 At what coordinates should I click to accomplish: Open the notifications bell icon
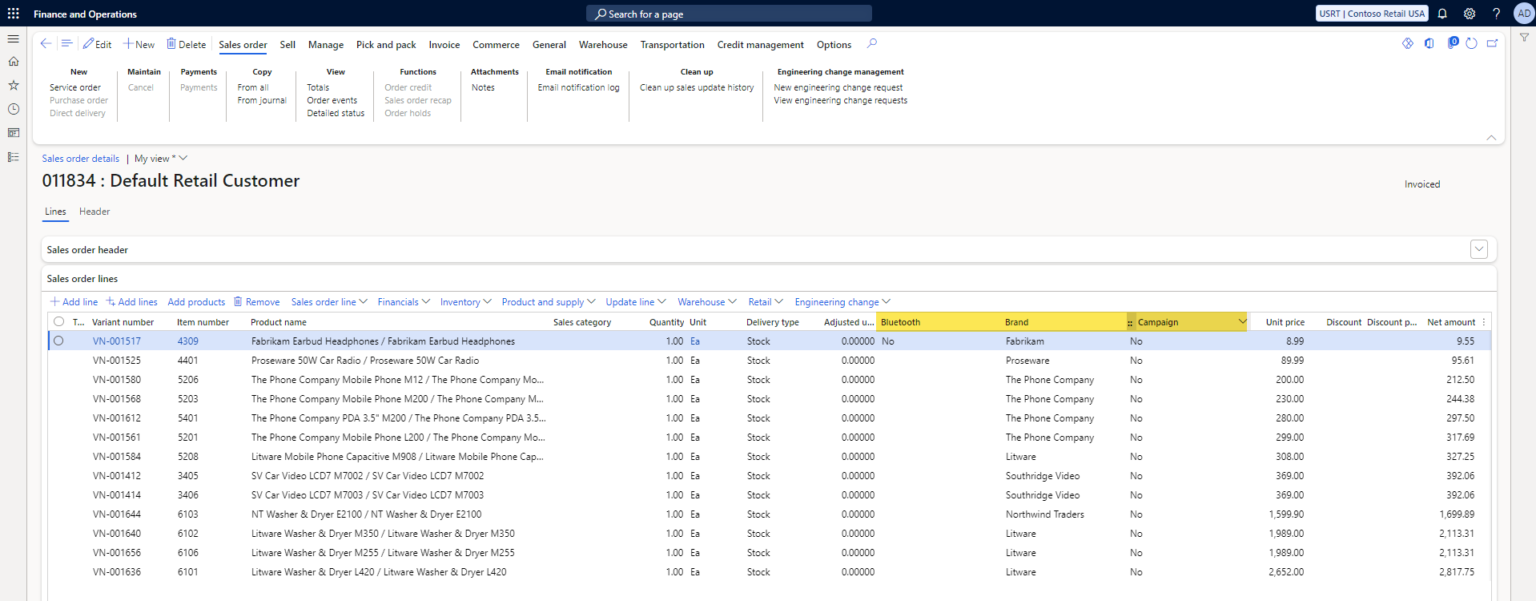tap(1442, 13)
